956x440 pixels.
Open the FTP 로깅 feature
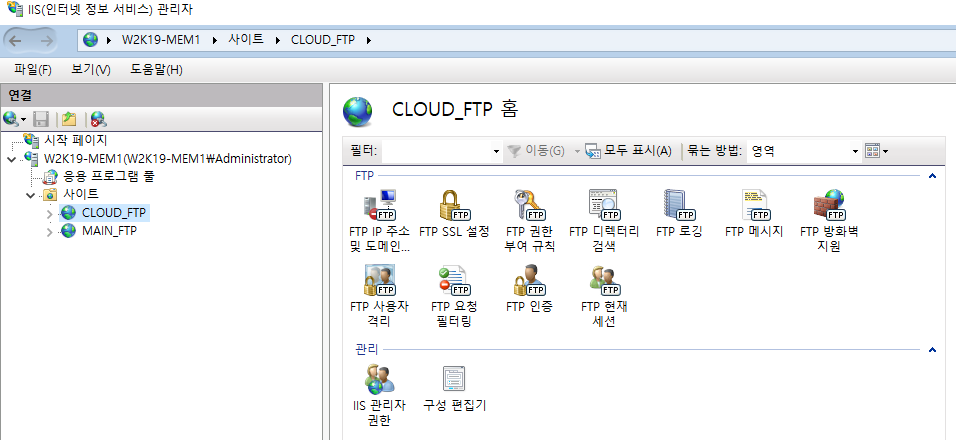(679, 214)
